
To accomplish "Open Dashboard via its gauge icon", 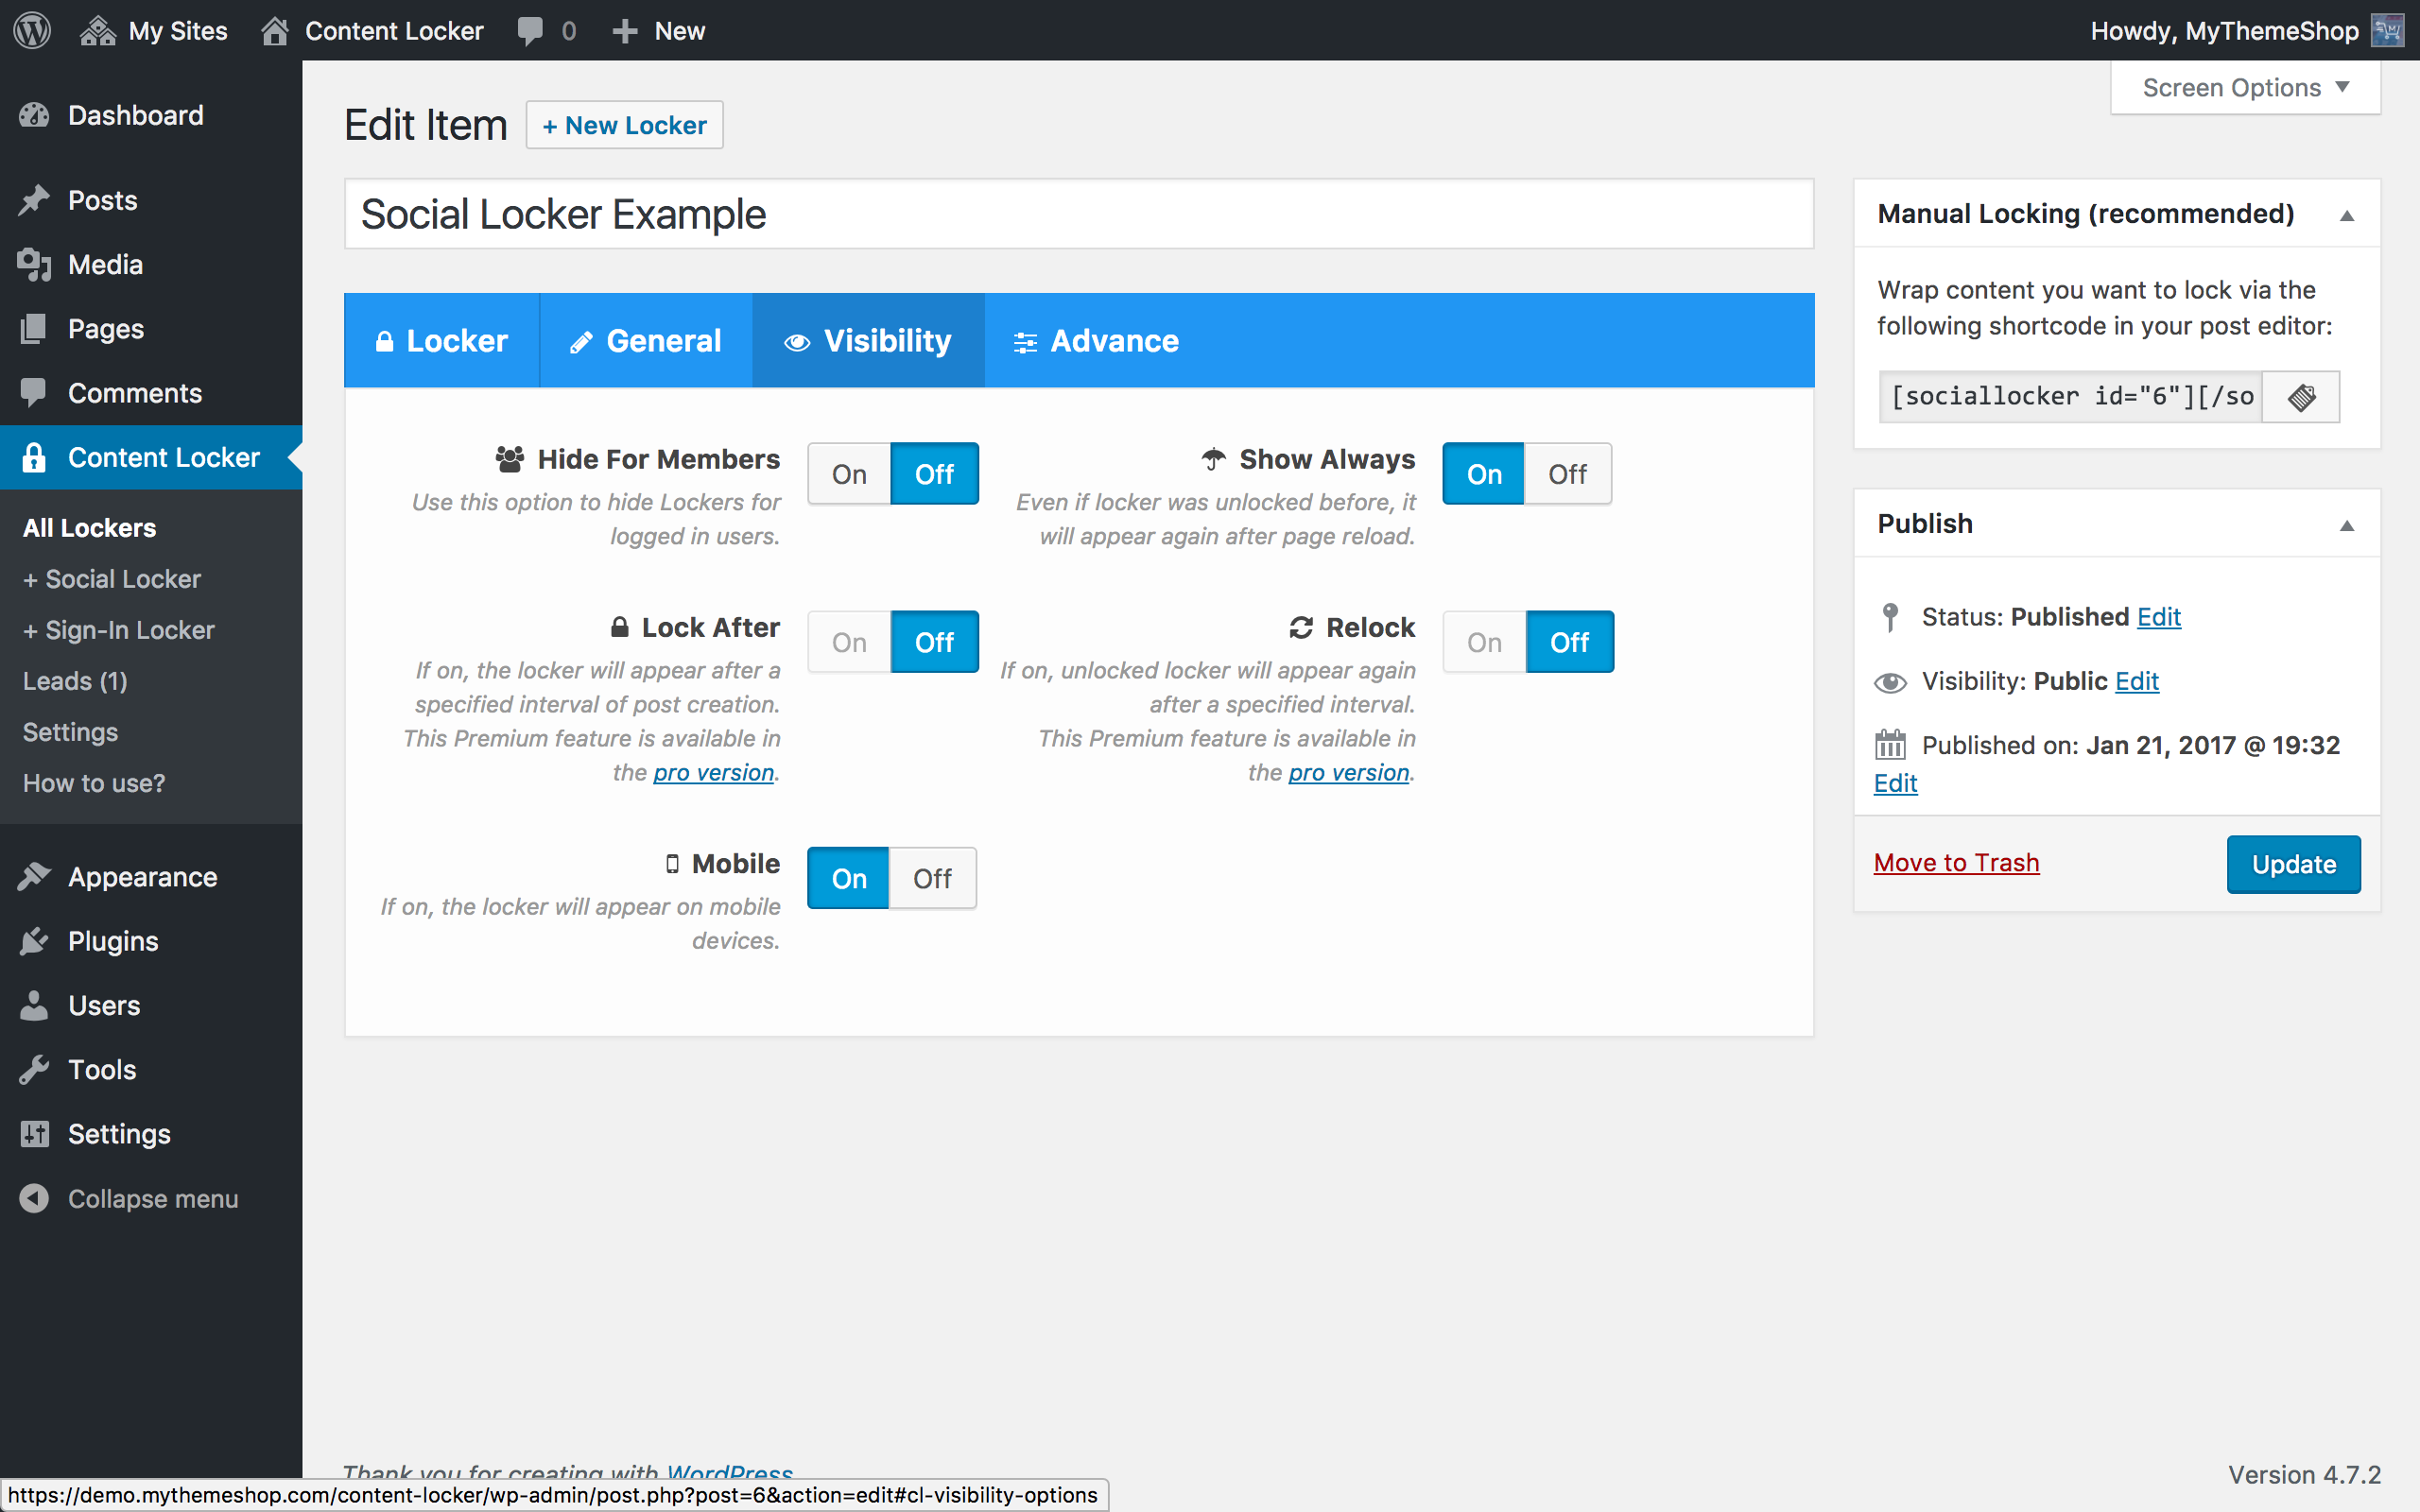I will (x=34, y=116).
